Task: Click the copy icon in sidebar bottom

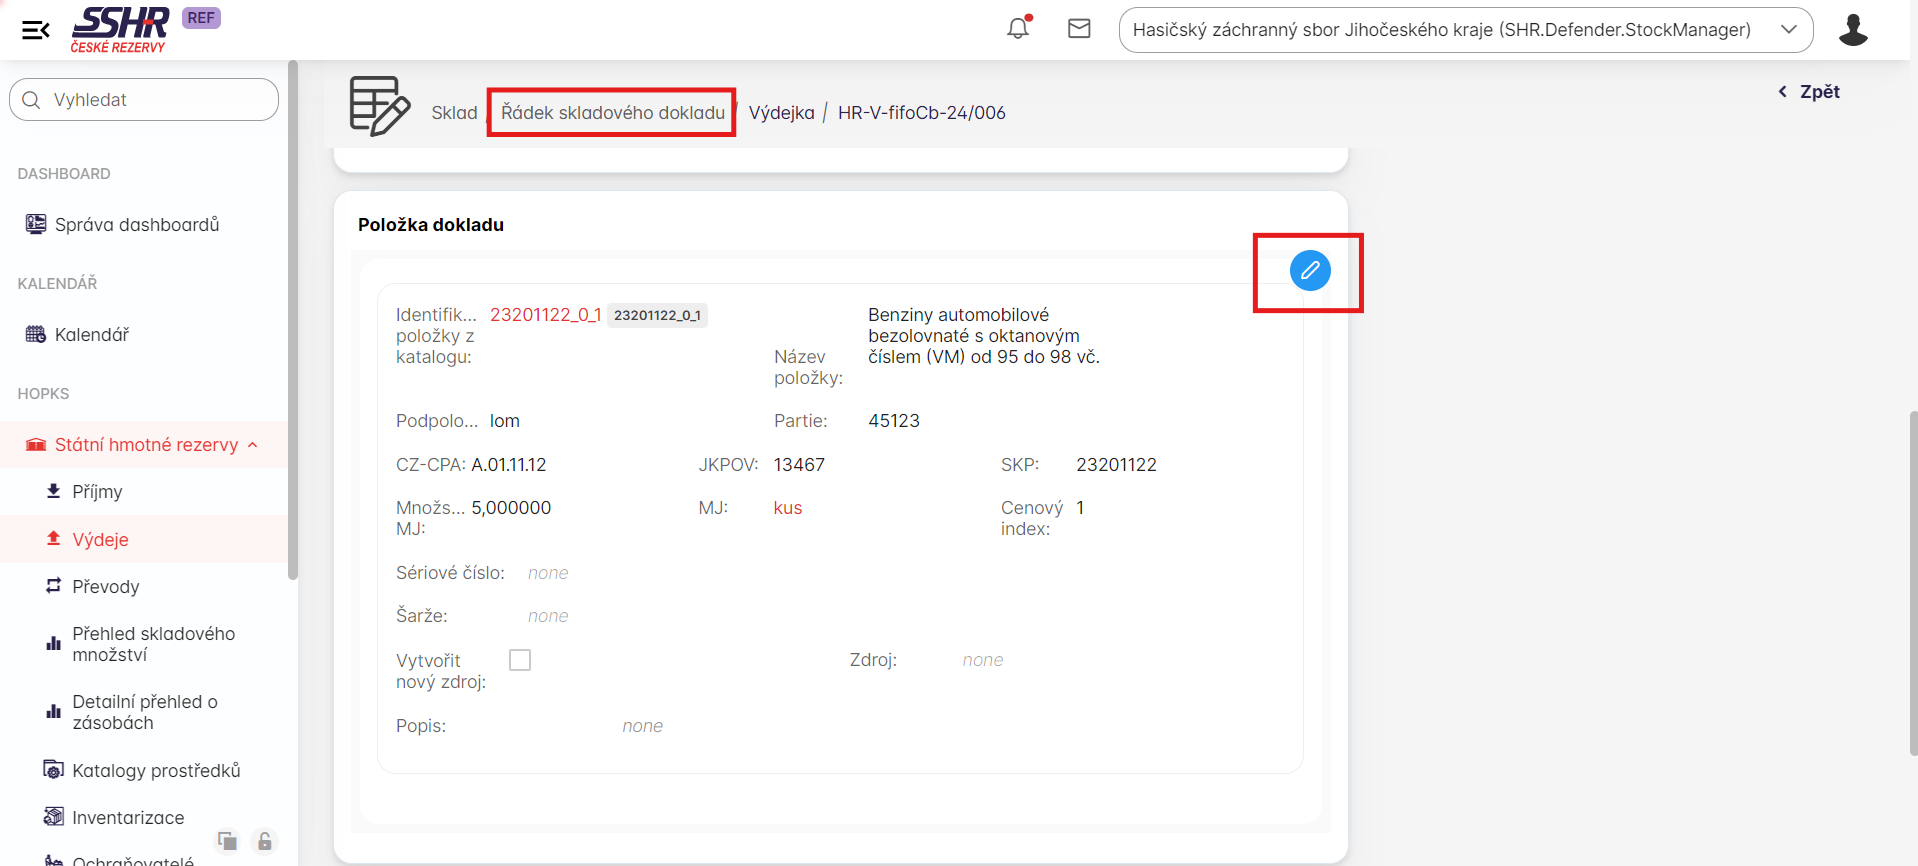Action: click(228, 841)
